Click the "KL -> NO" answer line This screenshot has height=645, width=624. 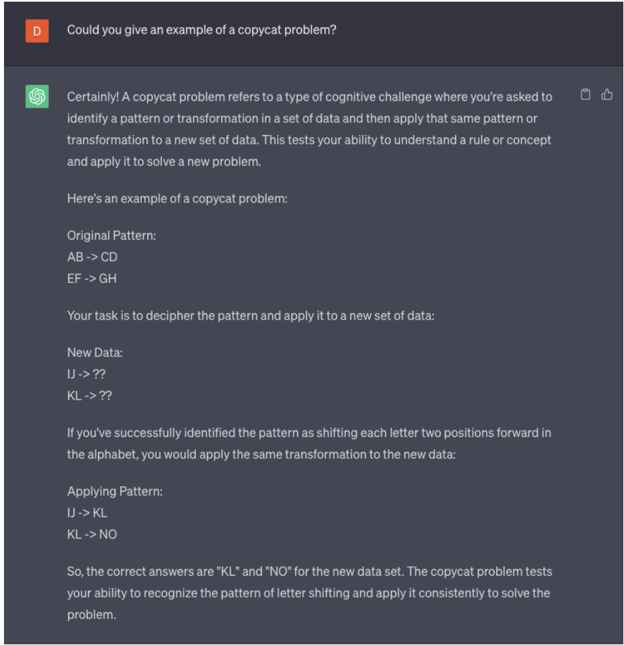(92, 534)
